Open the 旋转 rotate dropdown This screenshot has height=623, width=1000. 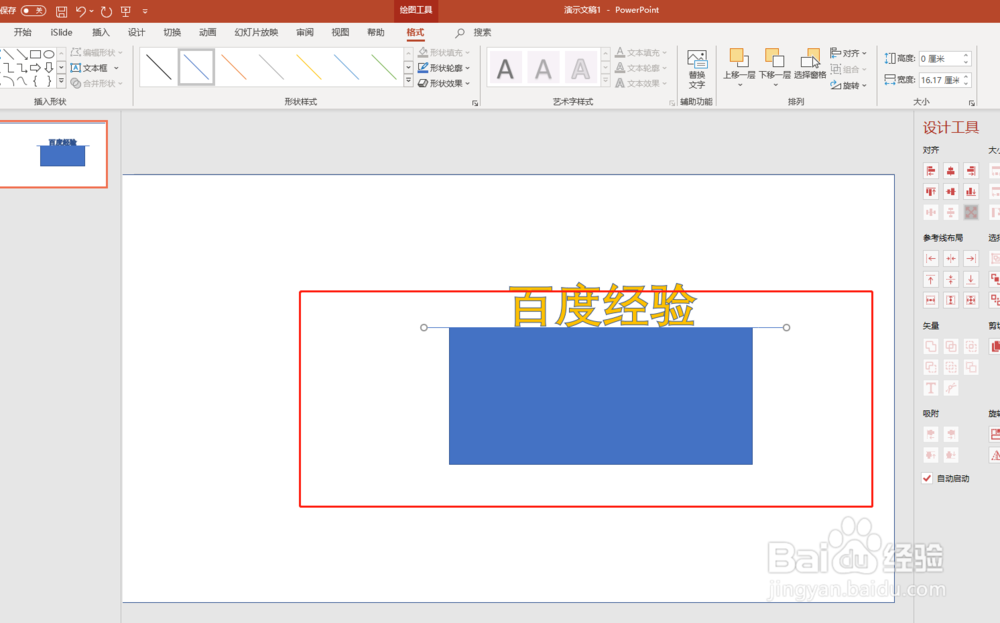coord(849,85)
